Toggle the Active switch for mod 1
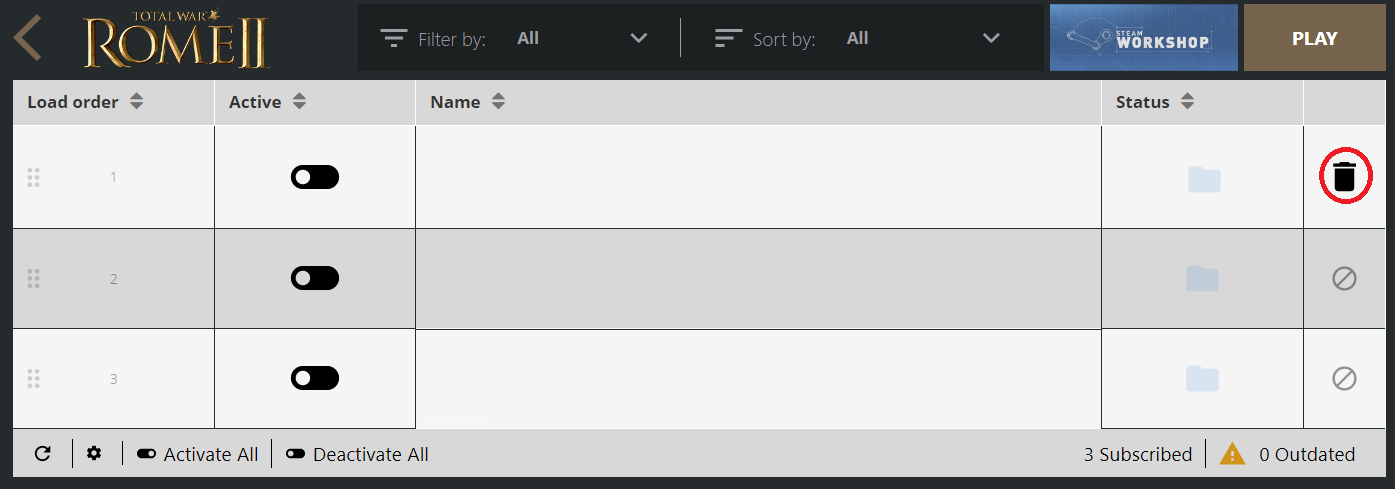Viewport: 1395px width, 489px height. tap(315, 177)
